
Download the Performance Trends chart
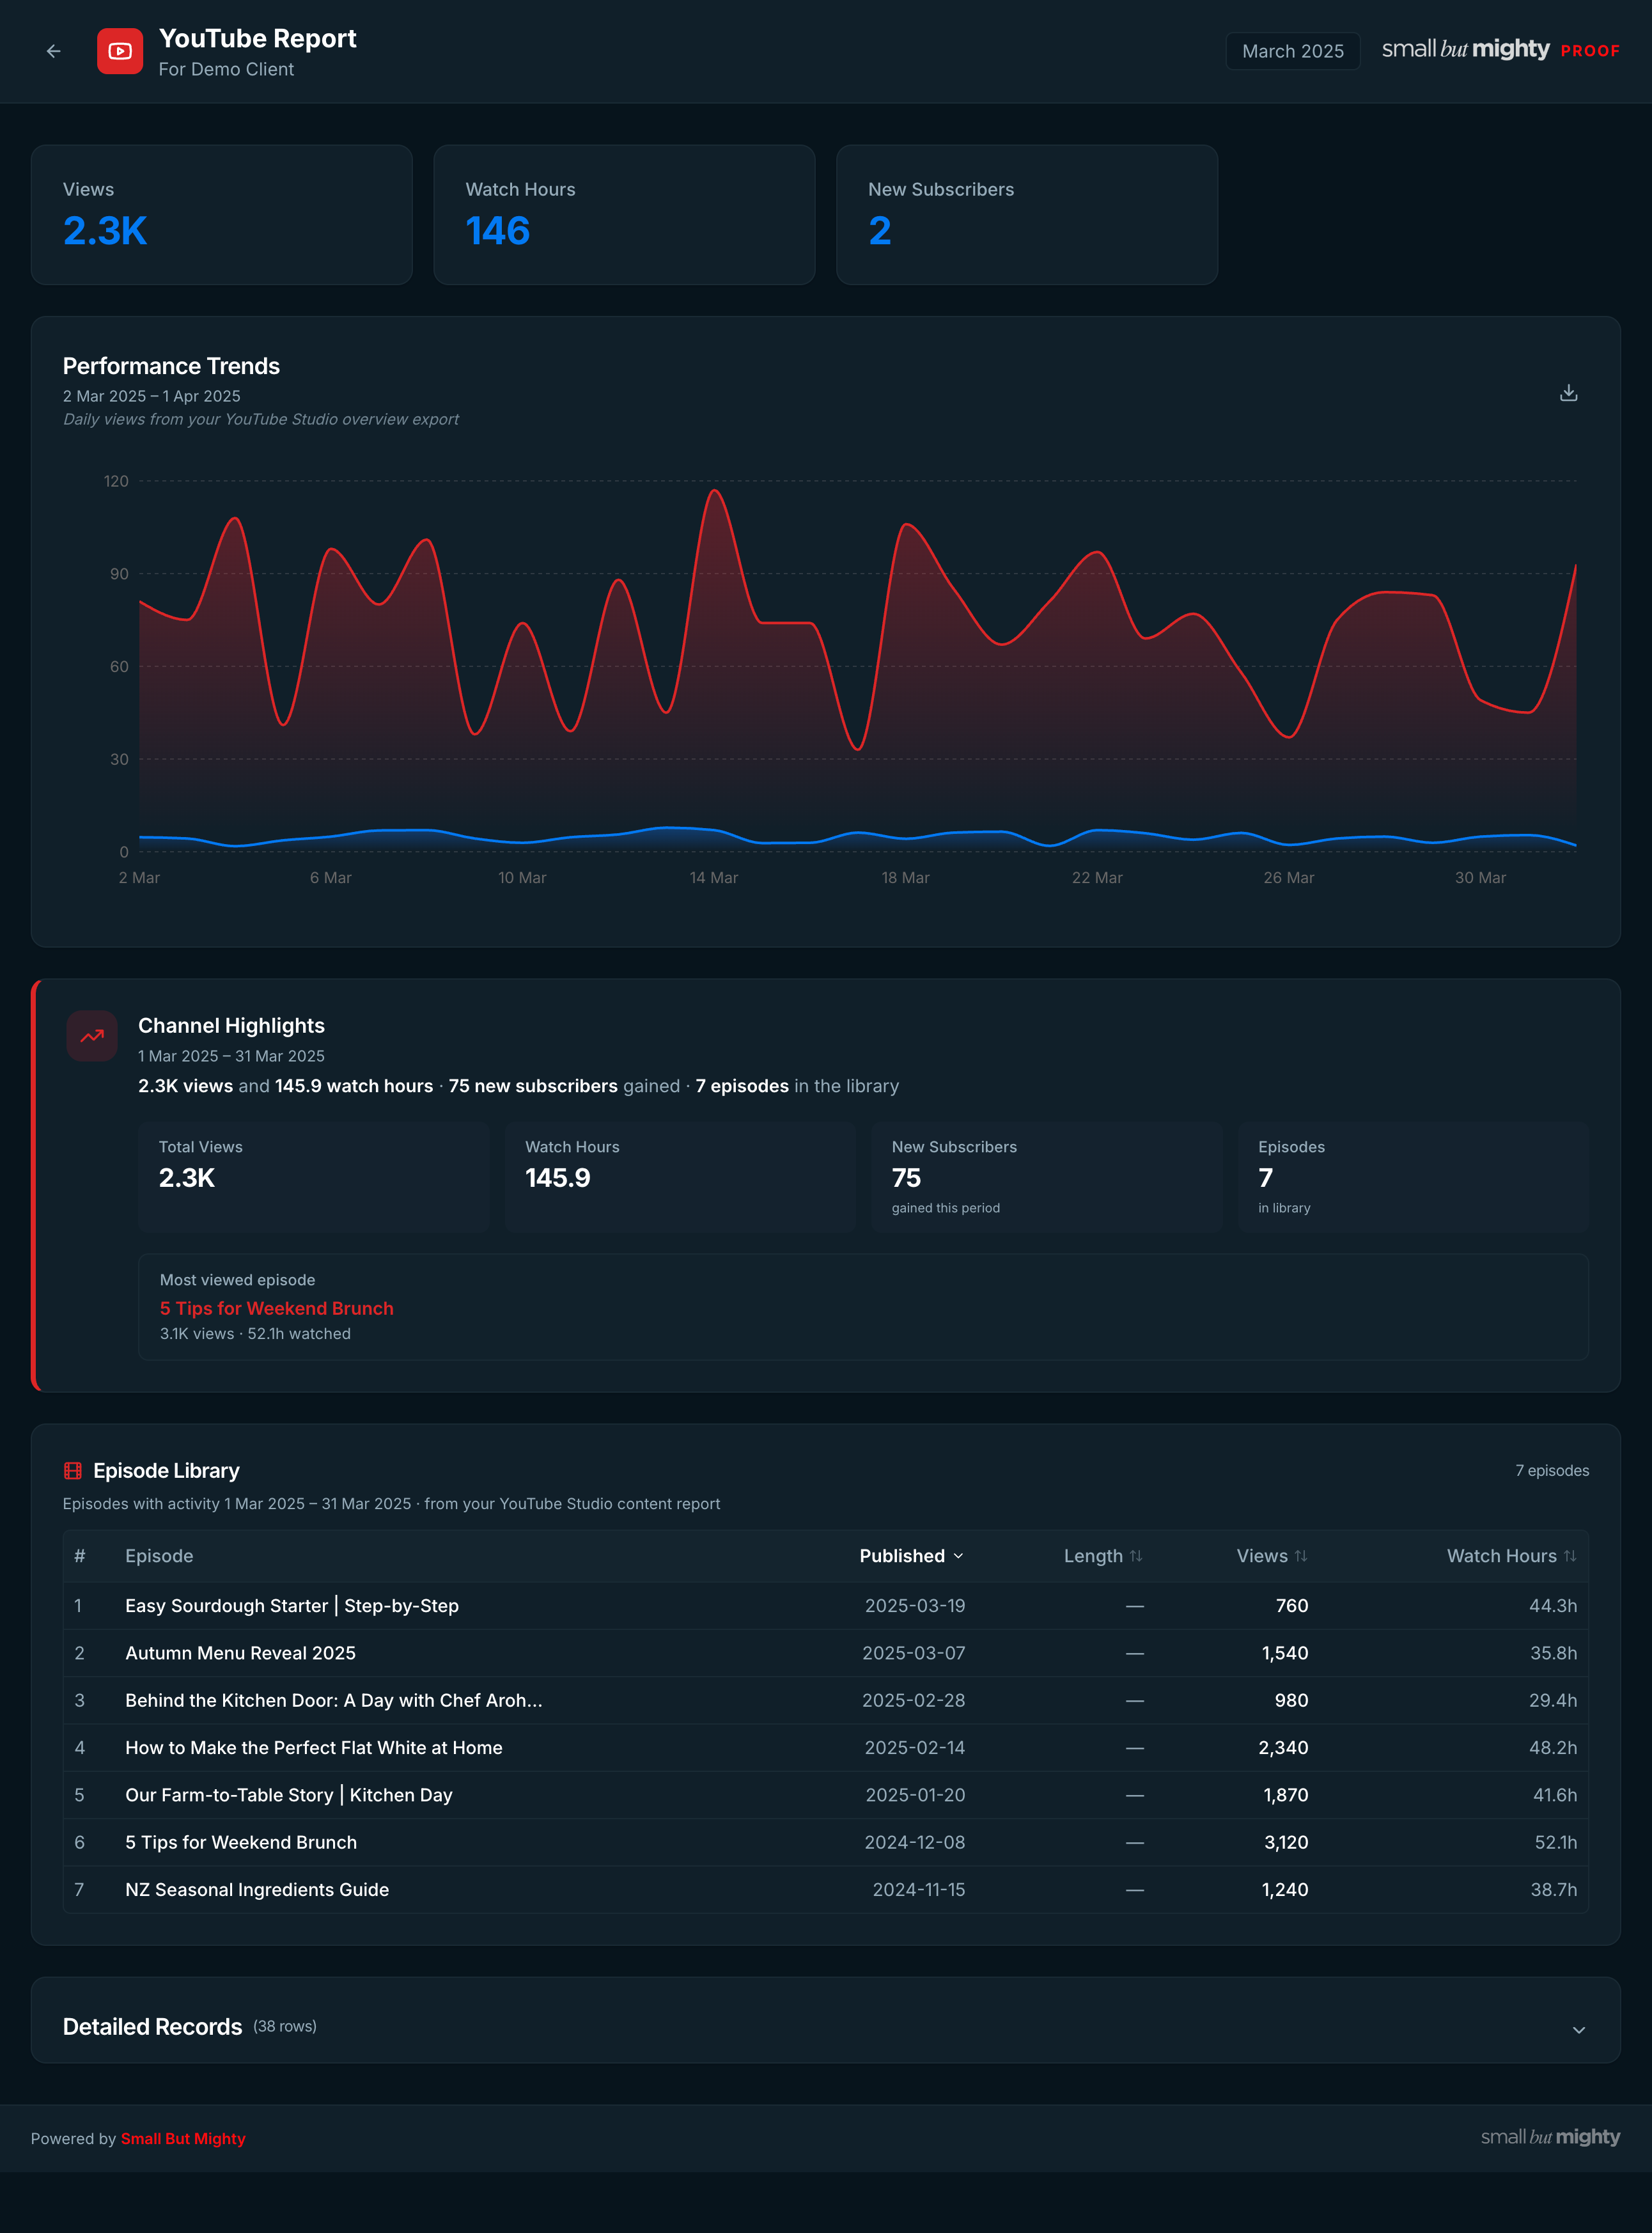point(1568,393)
